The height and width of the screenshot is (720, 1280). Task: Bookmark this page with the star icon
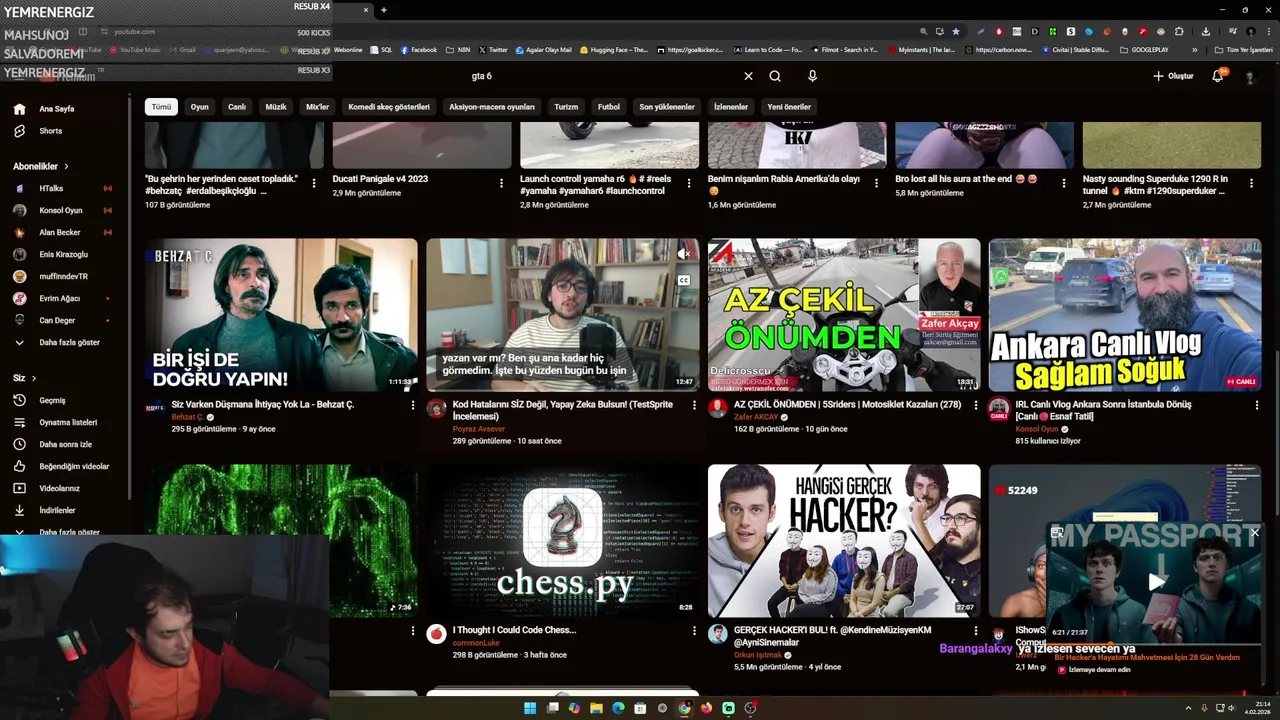pyautogui.click(x=956, y=32)
